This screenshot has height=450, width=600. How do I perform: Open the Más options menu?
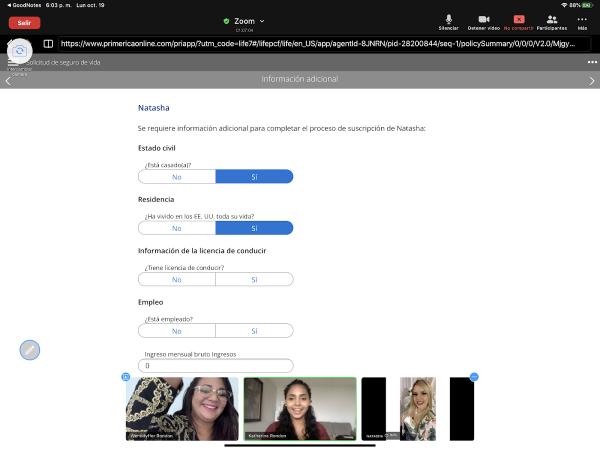582,21
